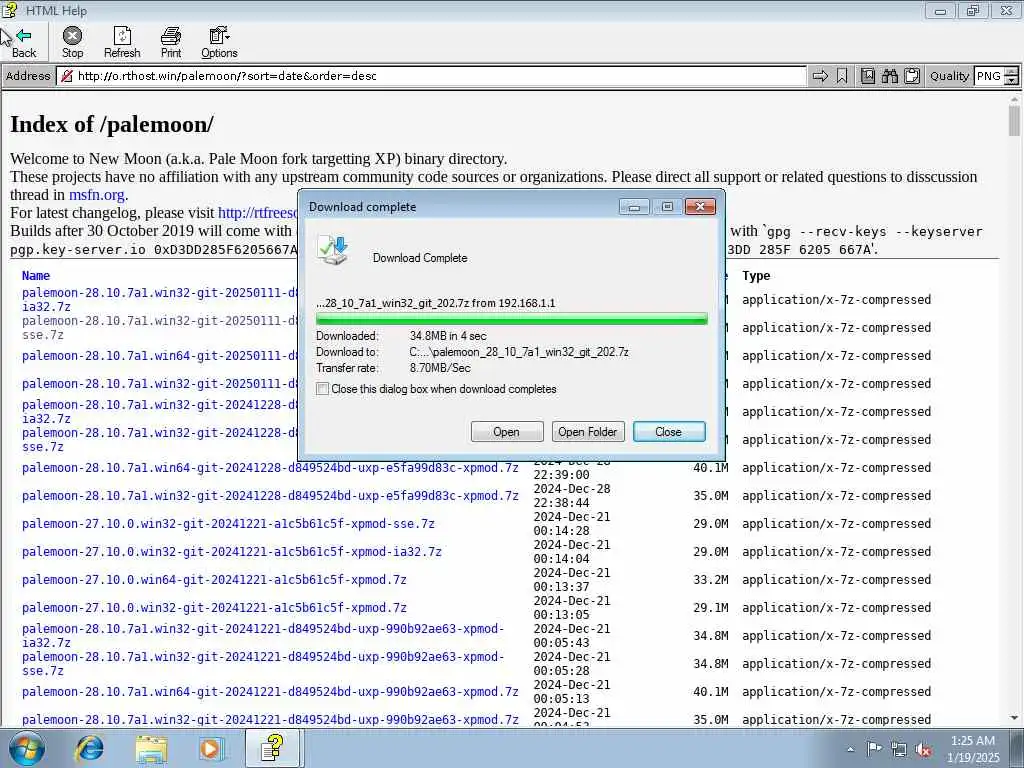Open palemoon-28.10.7a1.win32-git-20250111 ia32.7z link

pyautogui.click(x=160, y=299)
